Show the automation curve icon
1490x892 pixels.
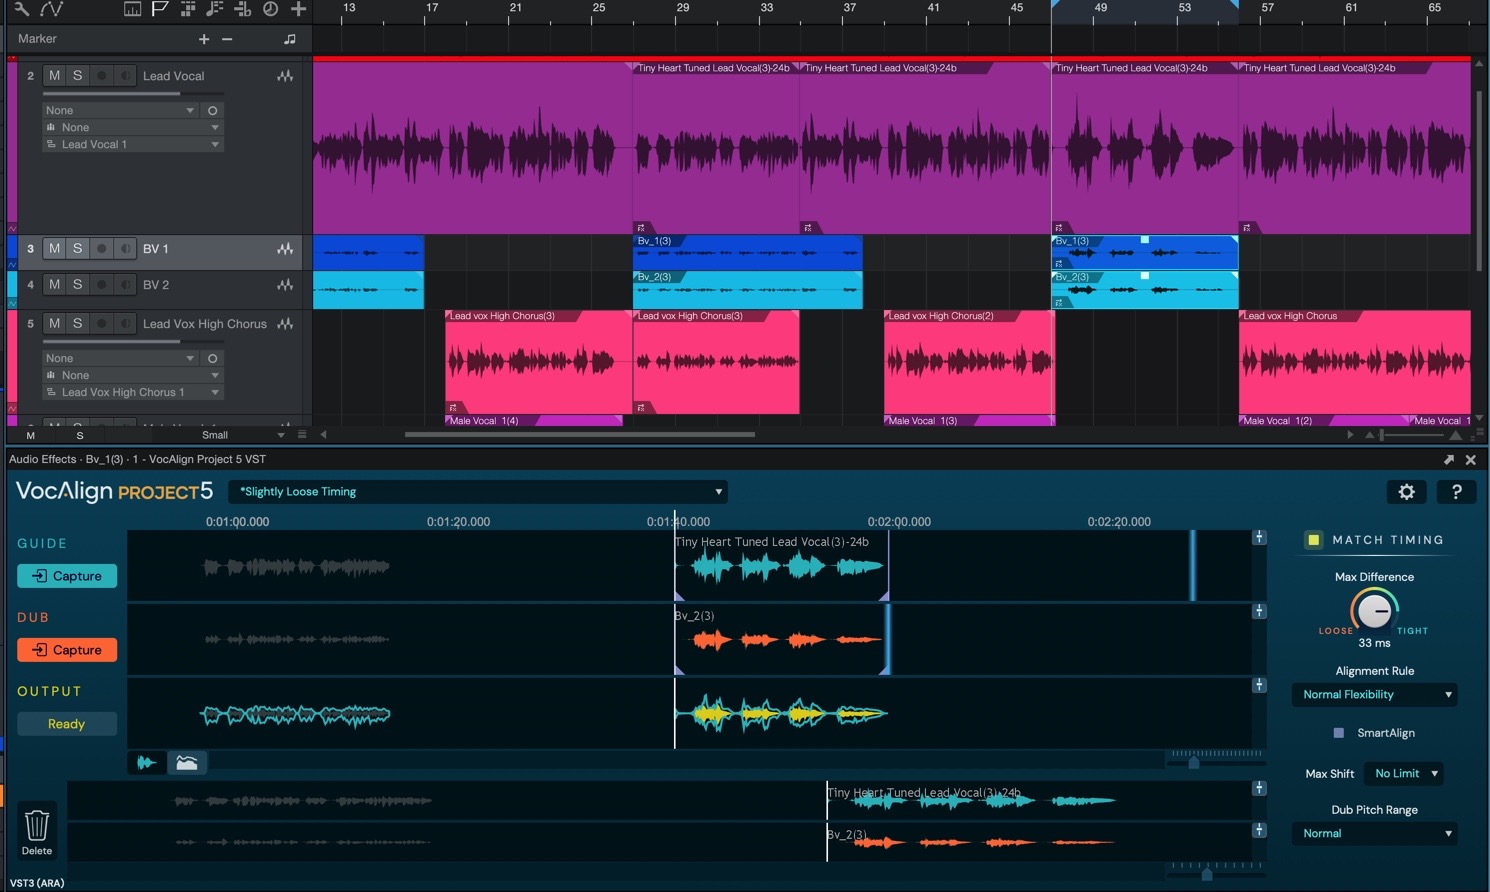[x=51, y=9]
